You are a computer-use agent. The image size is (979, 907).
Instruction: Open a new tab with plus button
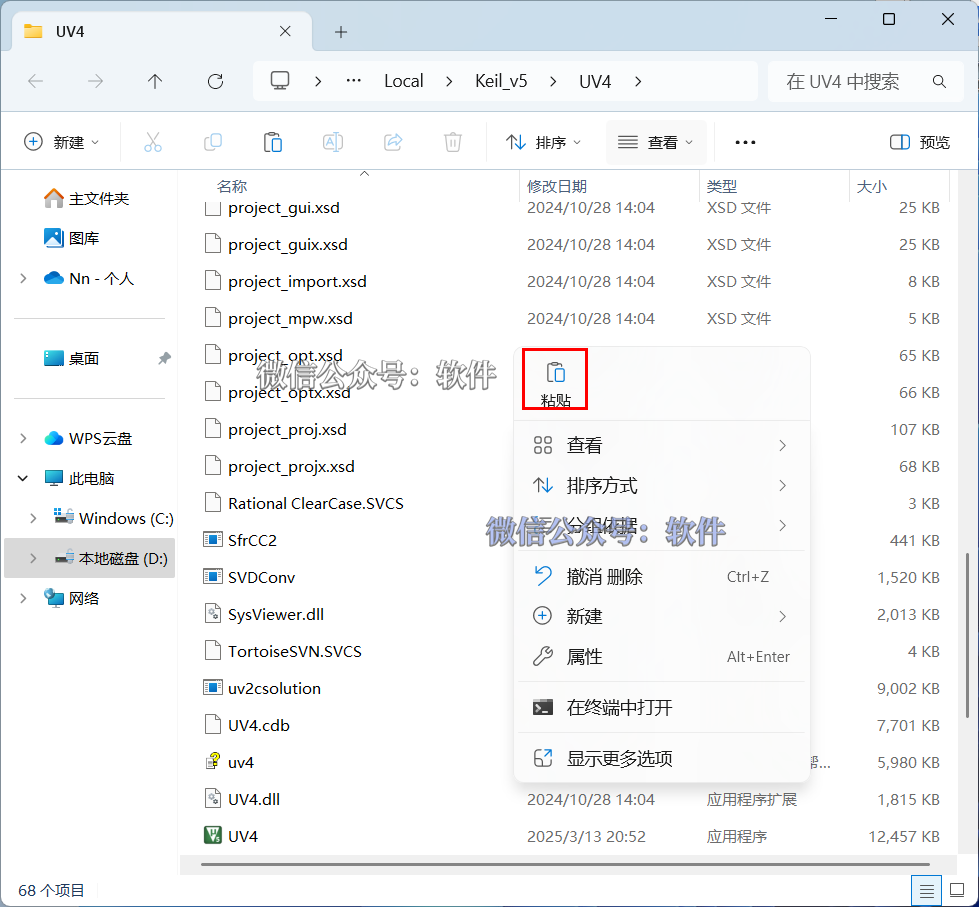tap(341, 32)
